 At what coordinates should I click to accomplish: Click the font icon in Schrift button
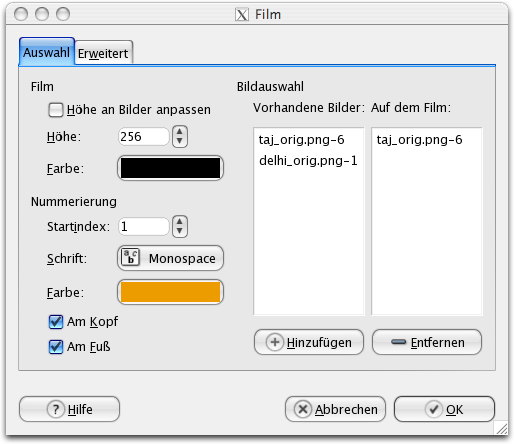tap(131, 257)
